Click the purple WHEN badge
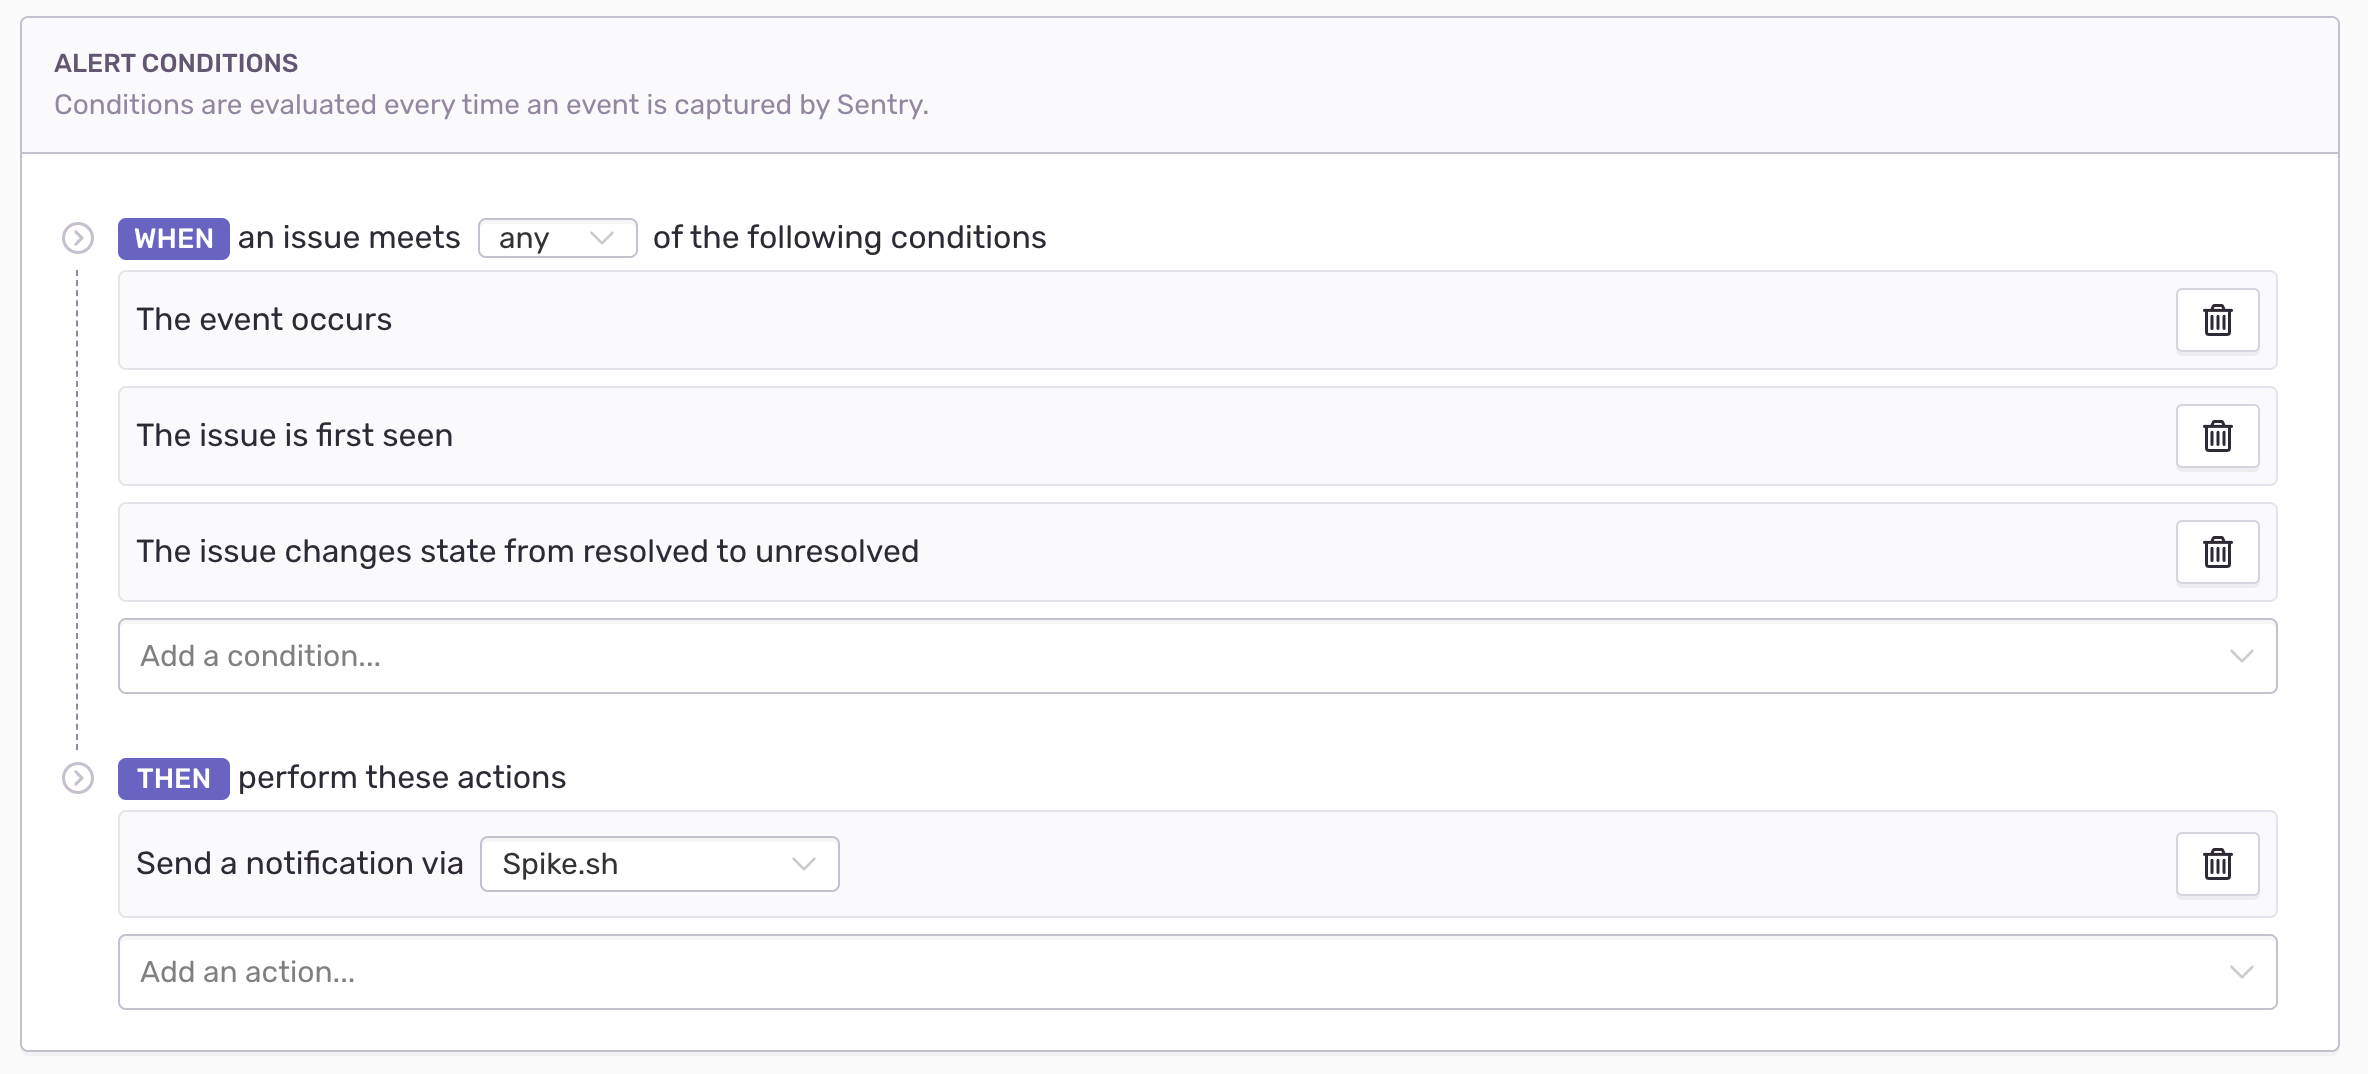Screen dimensions: 2368x1074 click(174, 239)
